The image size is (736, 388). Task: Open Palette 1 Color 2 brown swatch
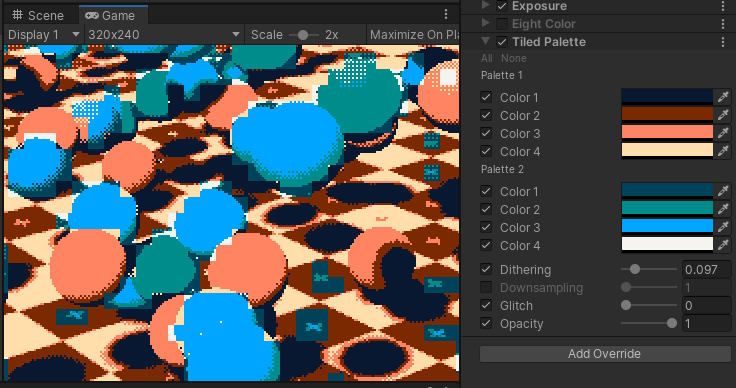click(x=667, y=115)
